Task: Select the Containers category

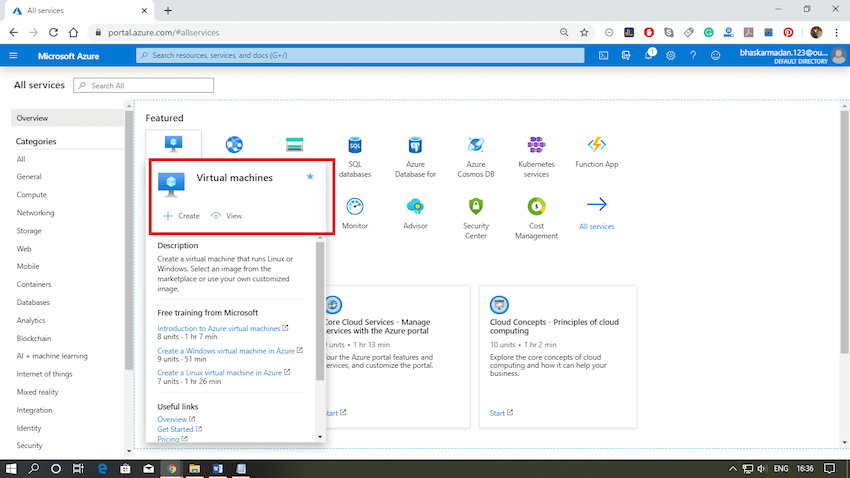Action: coord(34,284)
